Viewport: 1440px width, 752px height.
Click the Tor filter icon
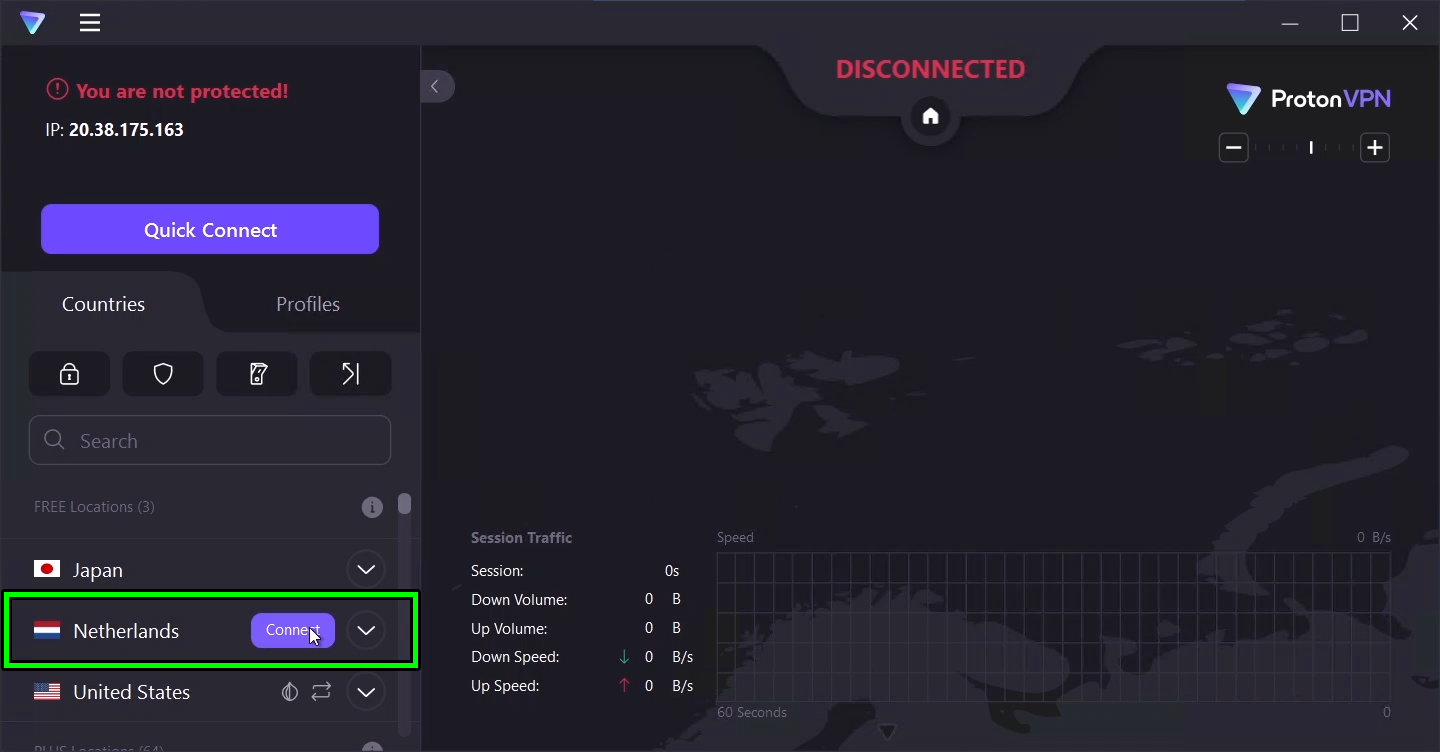point(351,373)
